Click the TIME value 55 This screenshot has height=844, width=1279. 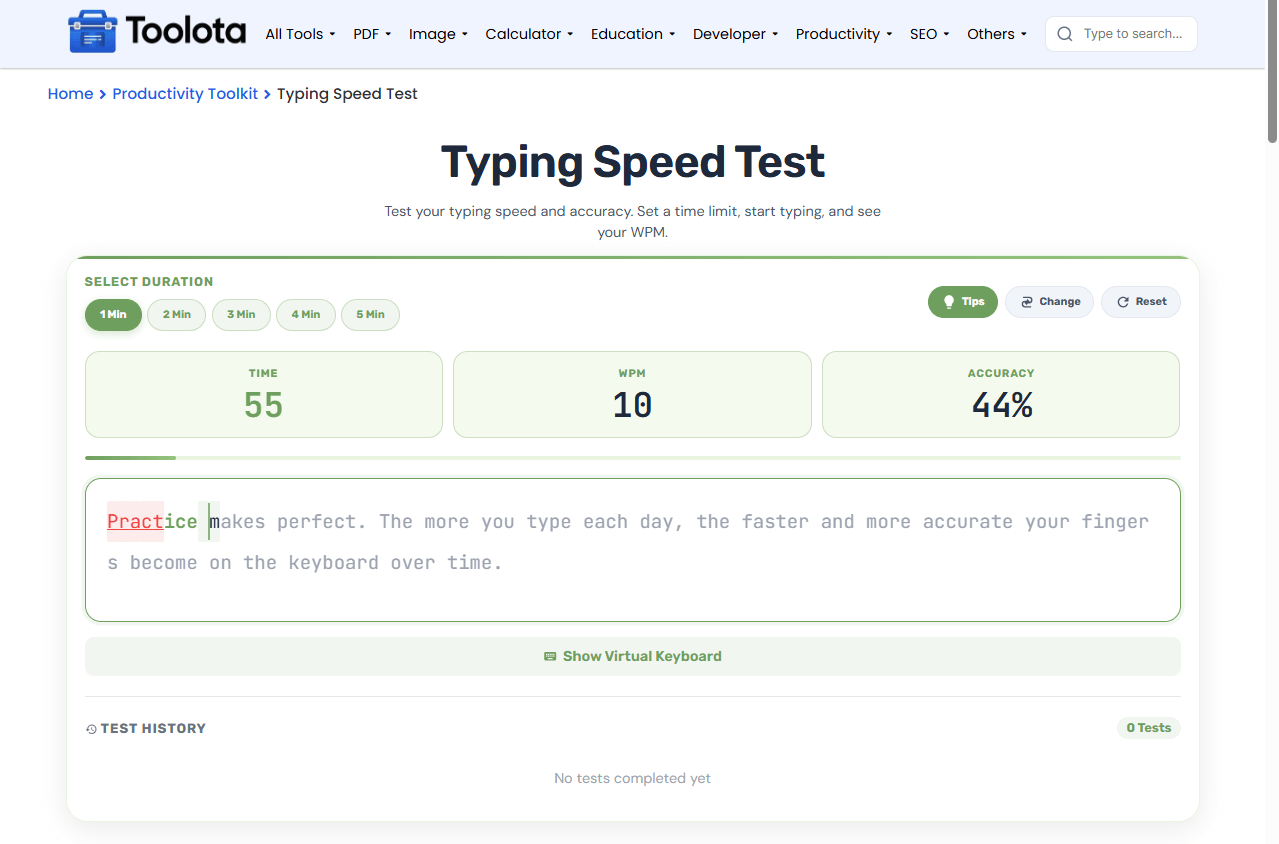(x=264, y=405)
